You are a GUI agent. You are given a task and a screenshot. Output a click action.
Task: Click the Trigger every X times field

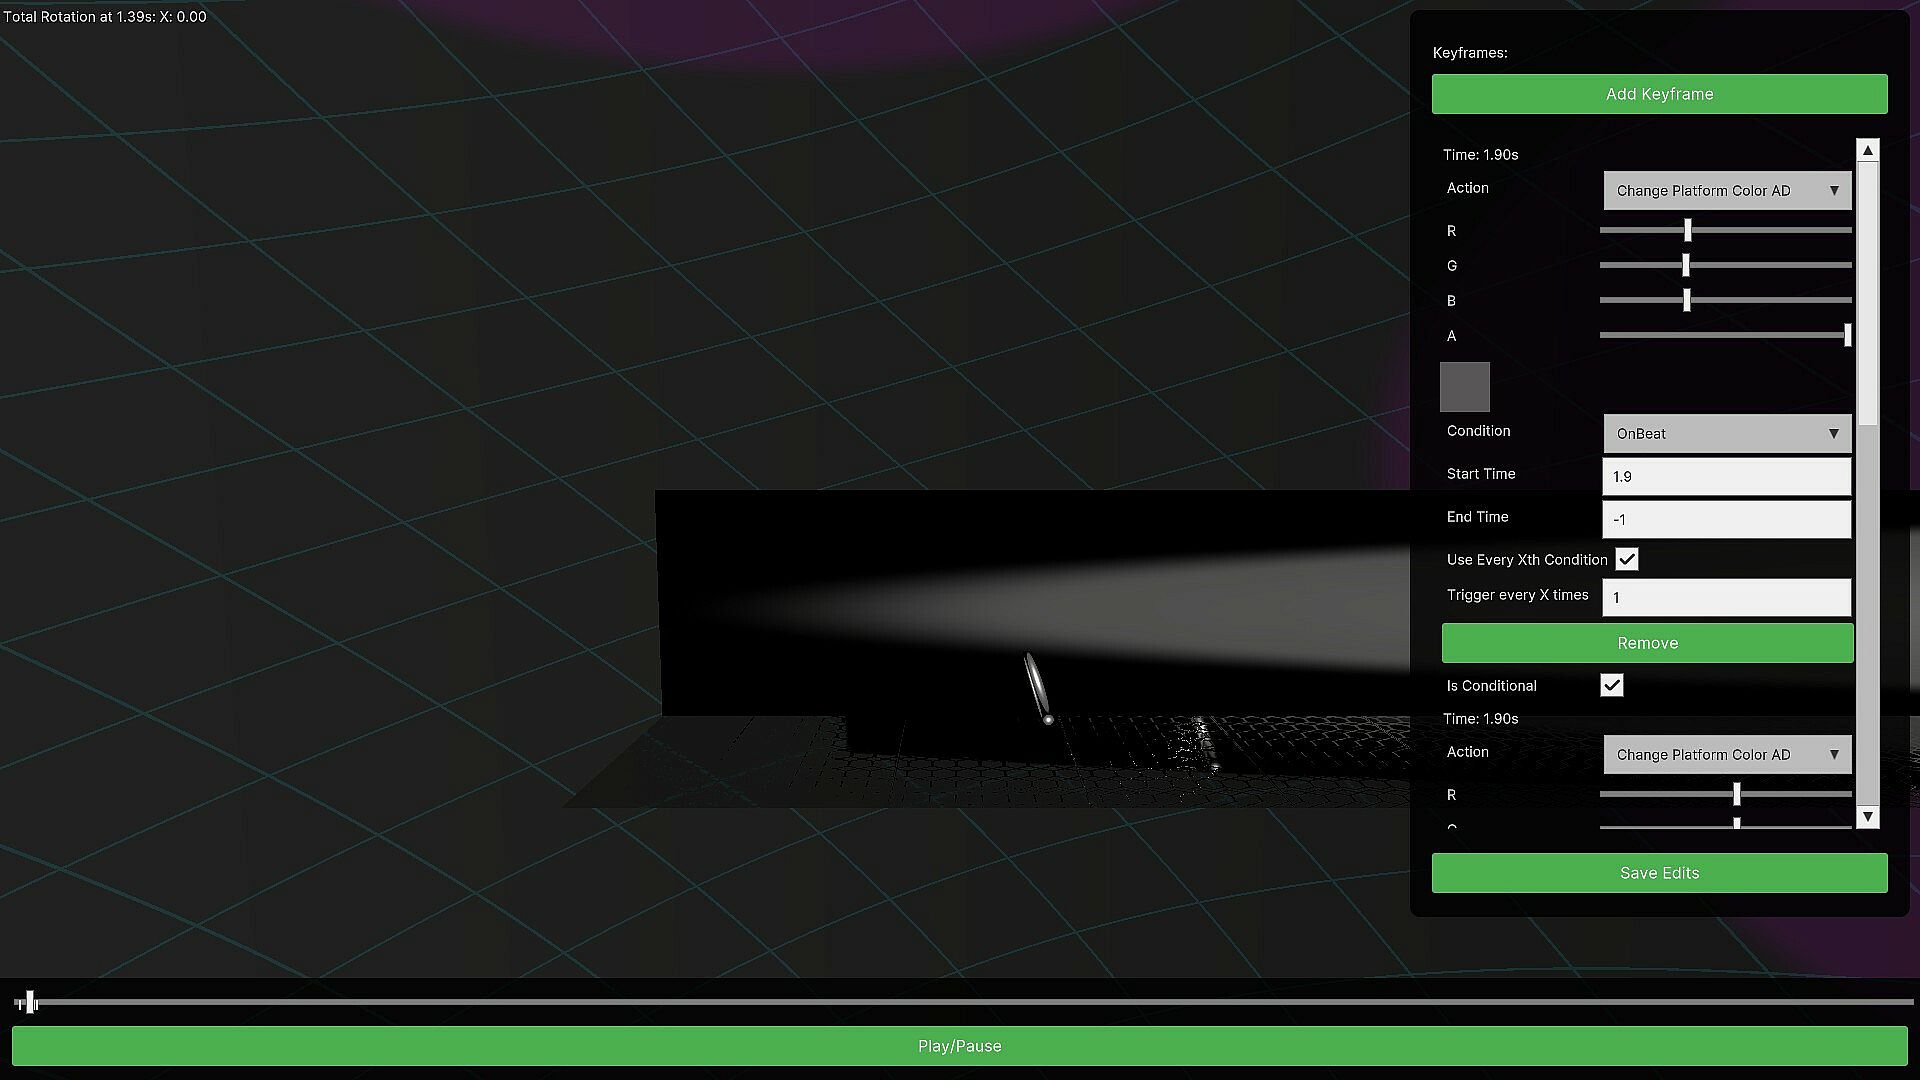pyautogui.click(x=1726, y=598)
